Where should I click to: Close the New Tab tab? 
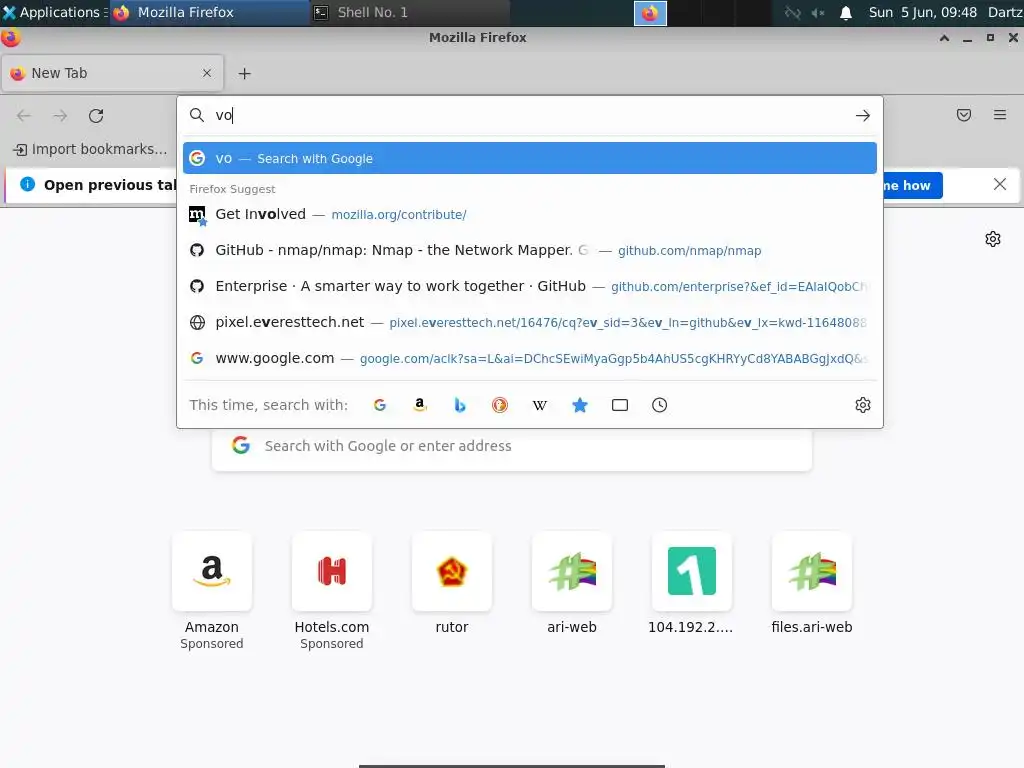click(x=207, y=73)
